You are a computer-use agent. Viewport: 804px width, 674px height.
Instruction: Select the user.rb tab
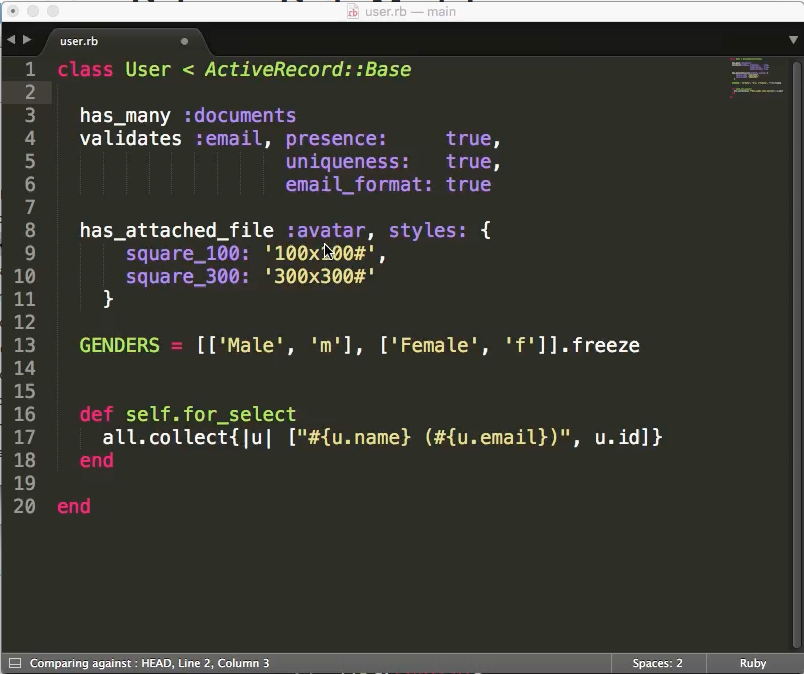[80, 42]
